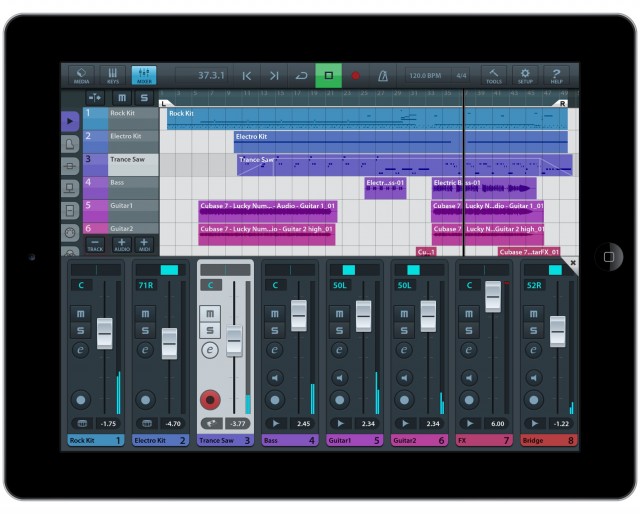The height and width of the screenshot is (514, 640).
Task: Click the metronome icon
Action: pos(382,75)
